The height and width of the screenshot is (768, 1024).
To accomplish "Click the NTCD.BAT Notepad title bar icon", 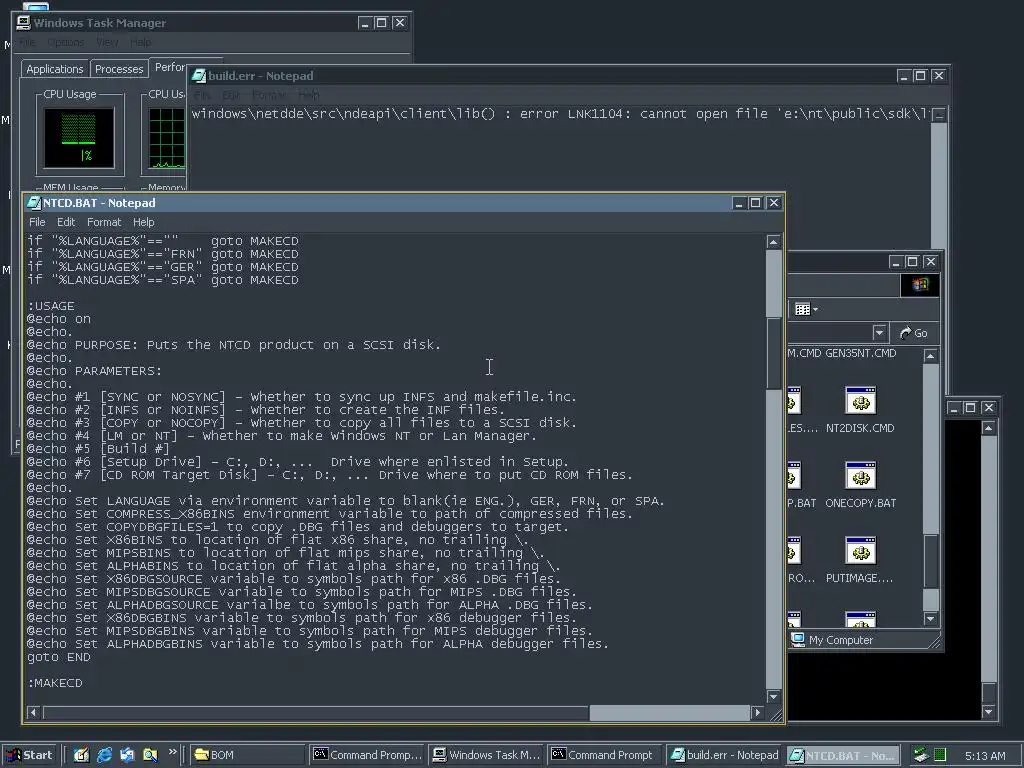I will coord(33,203).
